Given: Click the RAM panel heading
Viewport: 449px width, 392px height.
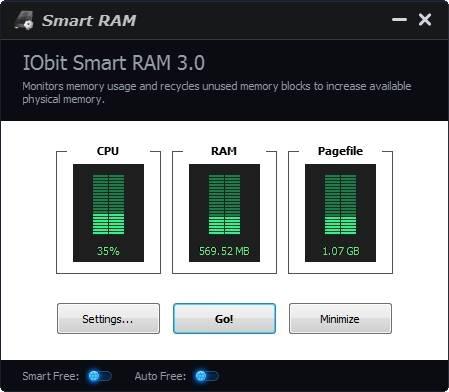Looking at the screenshot, I should [x=224, y=151].
